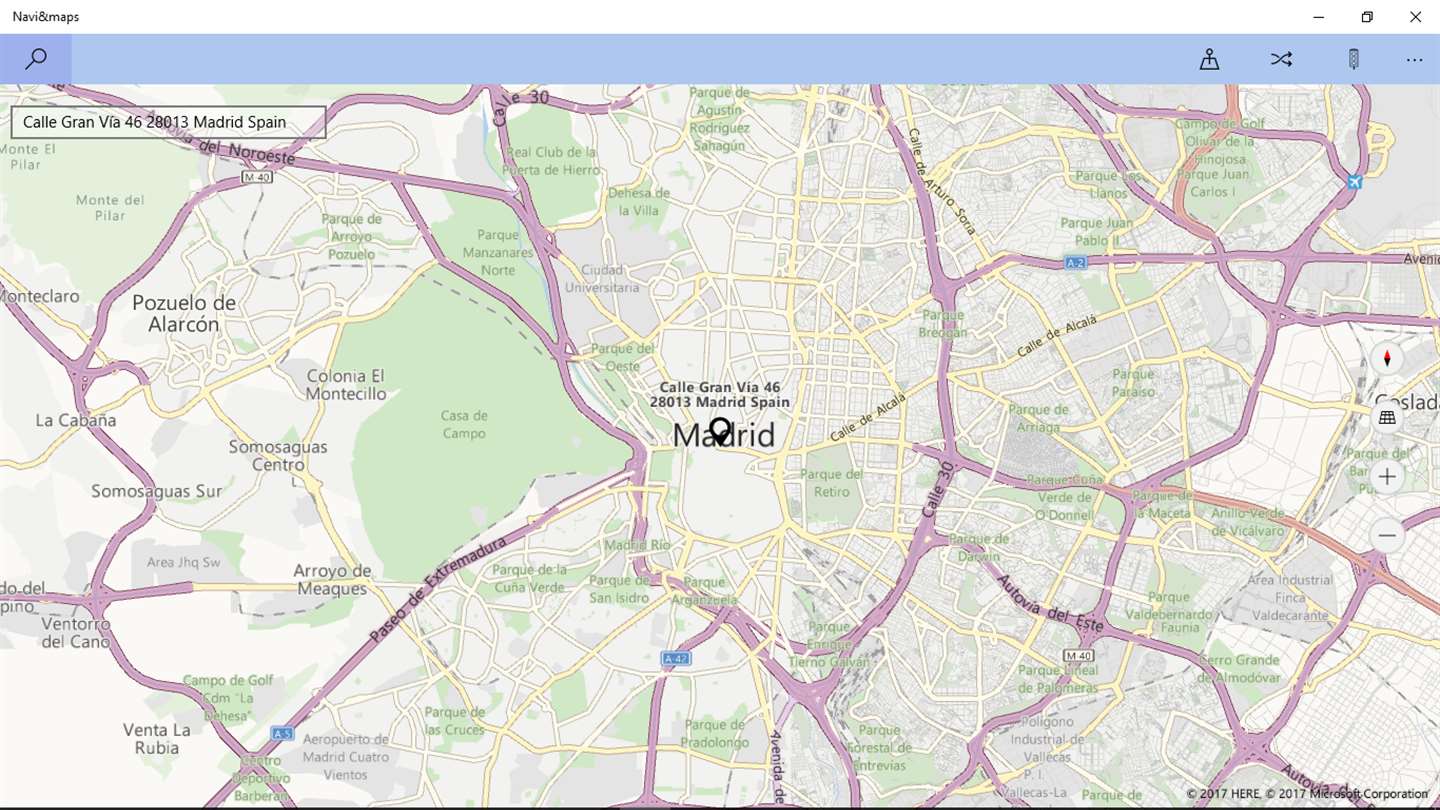Open the three-dots more options menu
The image size is (1440, 810).
pyautogui.click(x=1414, y=60)
